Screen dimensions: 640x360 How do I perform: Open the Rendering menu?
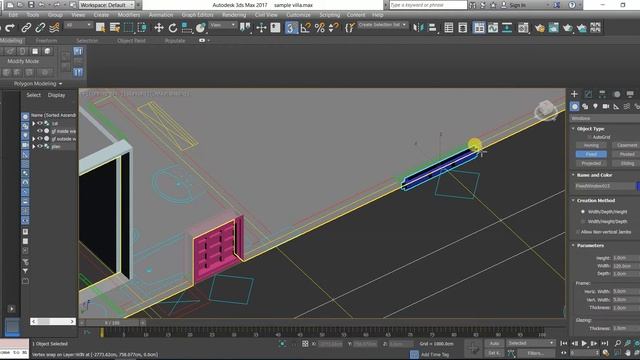point(234,15)
